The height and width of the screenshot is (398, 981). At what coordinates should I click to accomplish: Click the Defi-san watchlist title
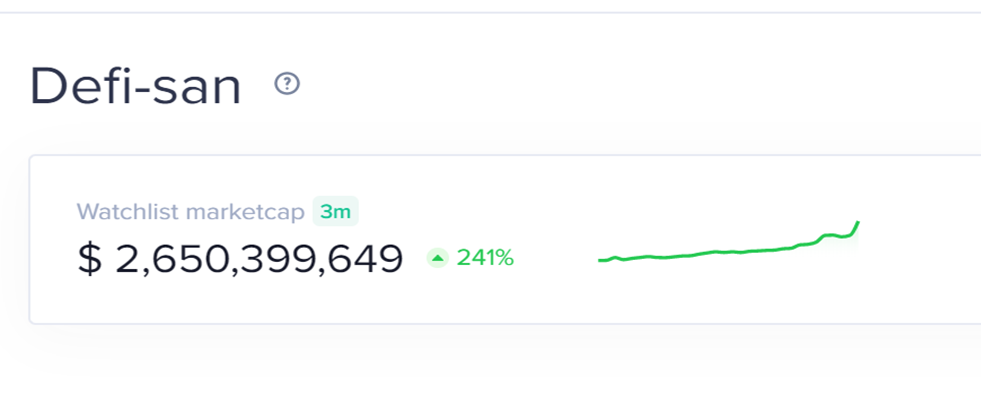pos(135,86)
